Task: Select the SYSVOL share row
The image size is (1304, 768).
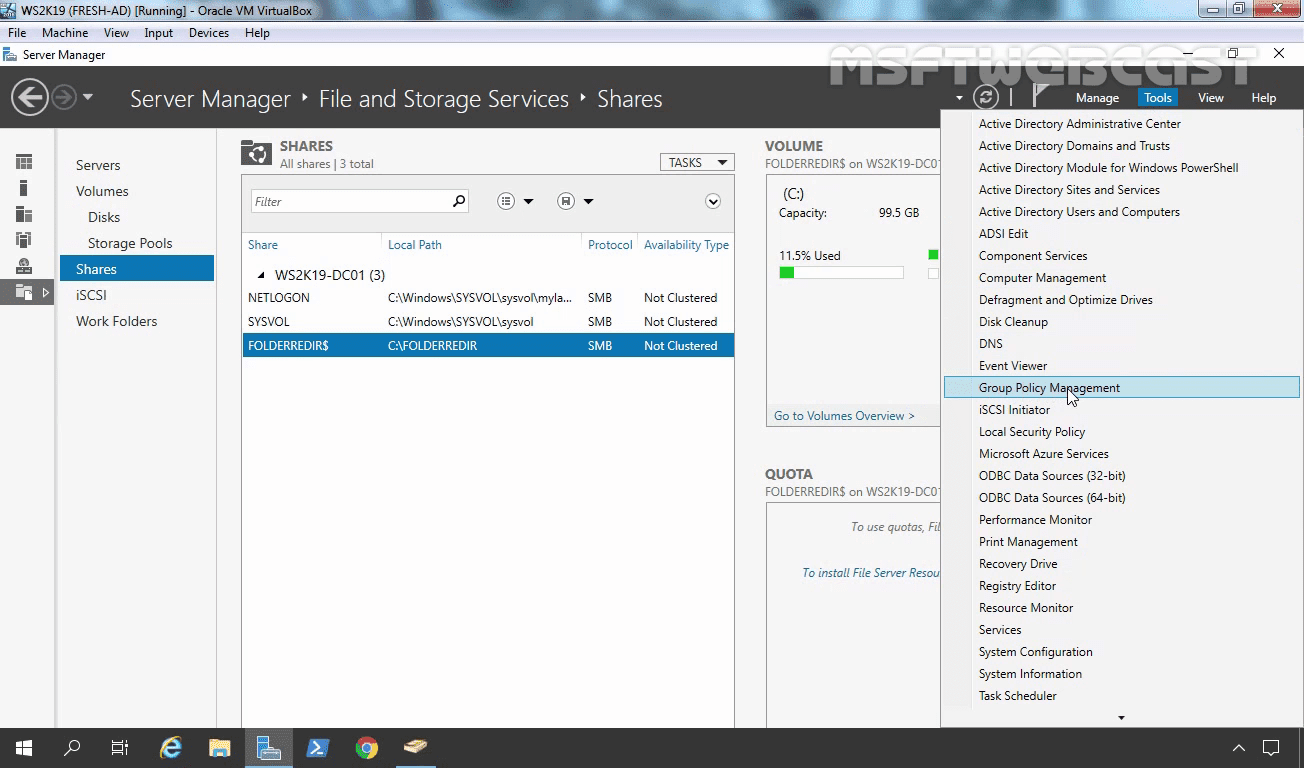Action: coord(488,322)
